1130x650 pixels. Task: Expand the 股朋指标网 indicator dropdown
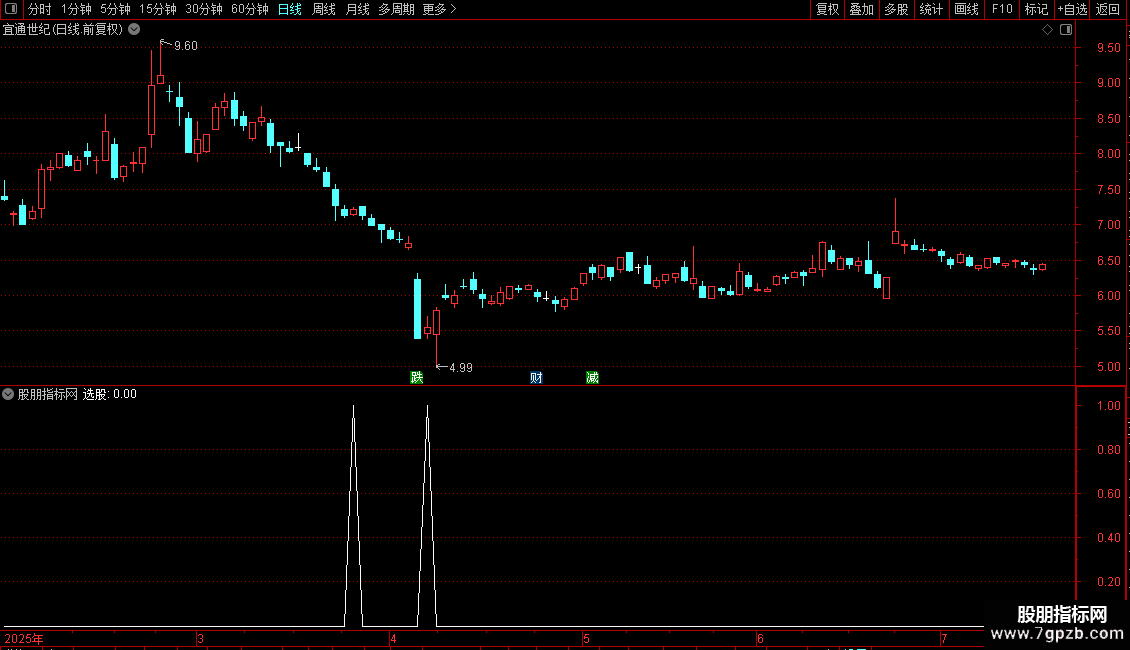(8, 394)
